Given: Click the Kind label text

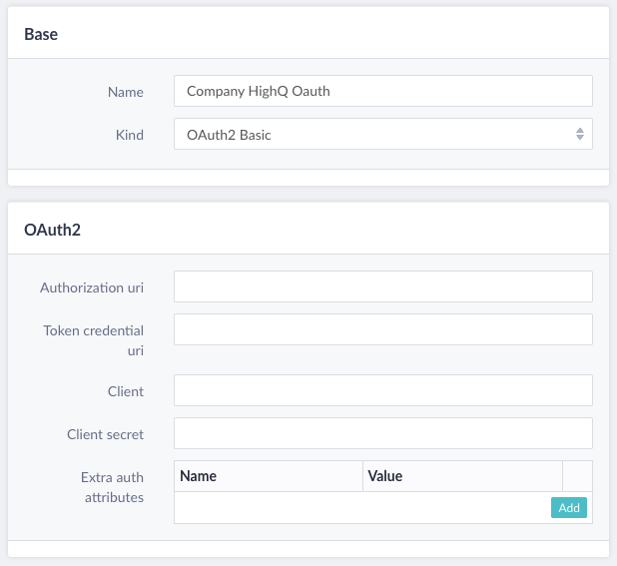Looking at the screenshot, I should 129,135.
